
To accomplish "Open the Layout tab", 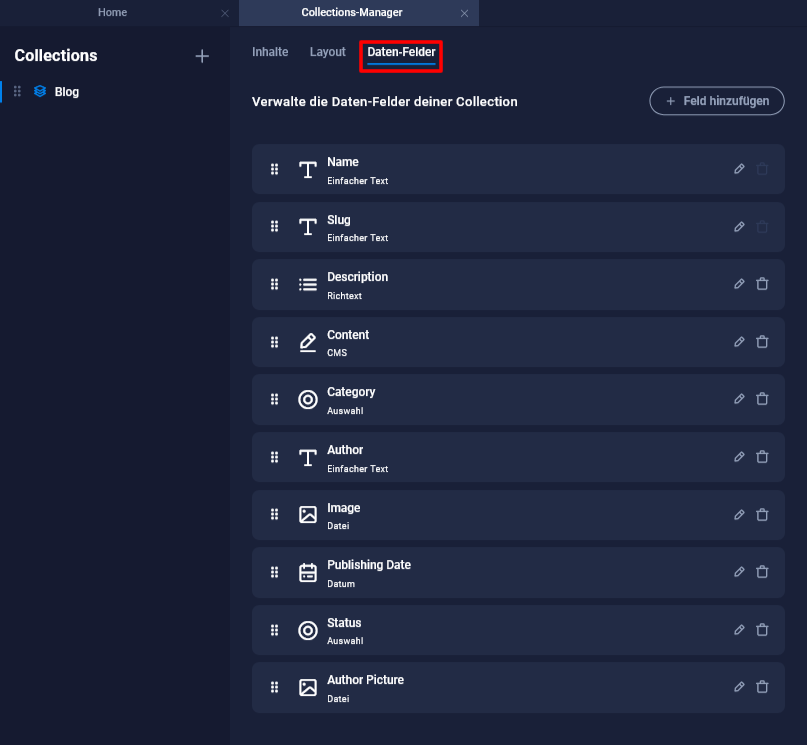I will 327,52.
